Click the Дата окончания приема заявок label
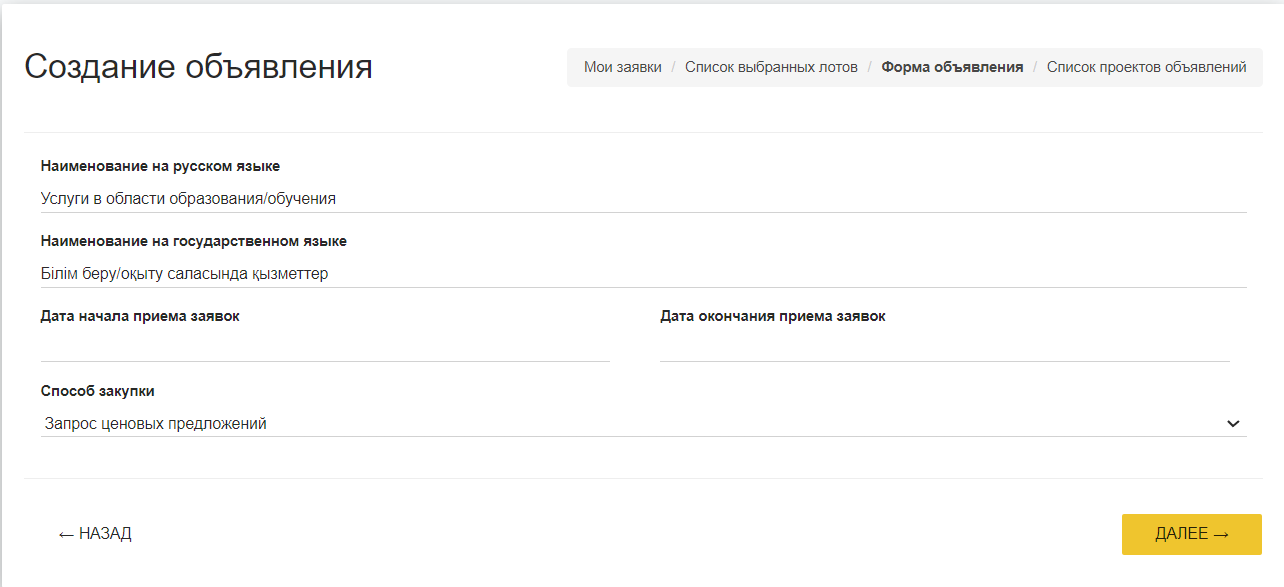Image resolution: width=1284 pixels, height=587 pixels. 772,316
